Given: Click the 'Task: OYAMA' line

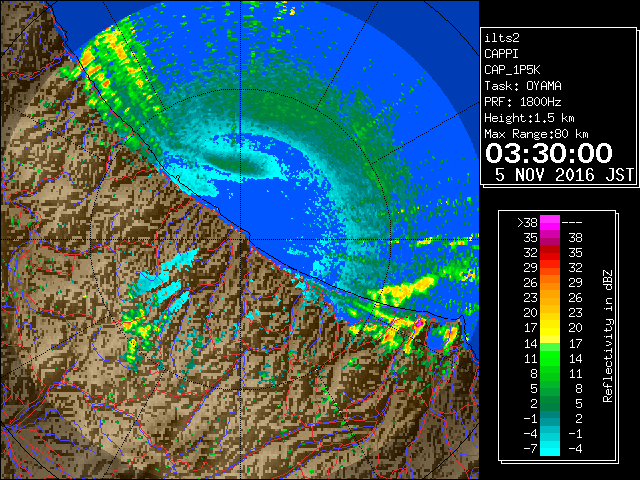Looking at the screenshot, I should [523, 86].
